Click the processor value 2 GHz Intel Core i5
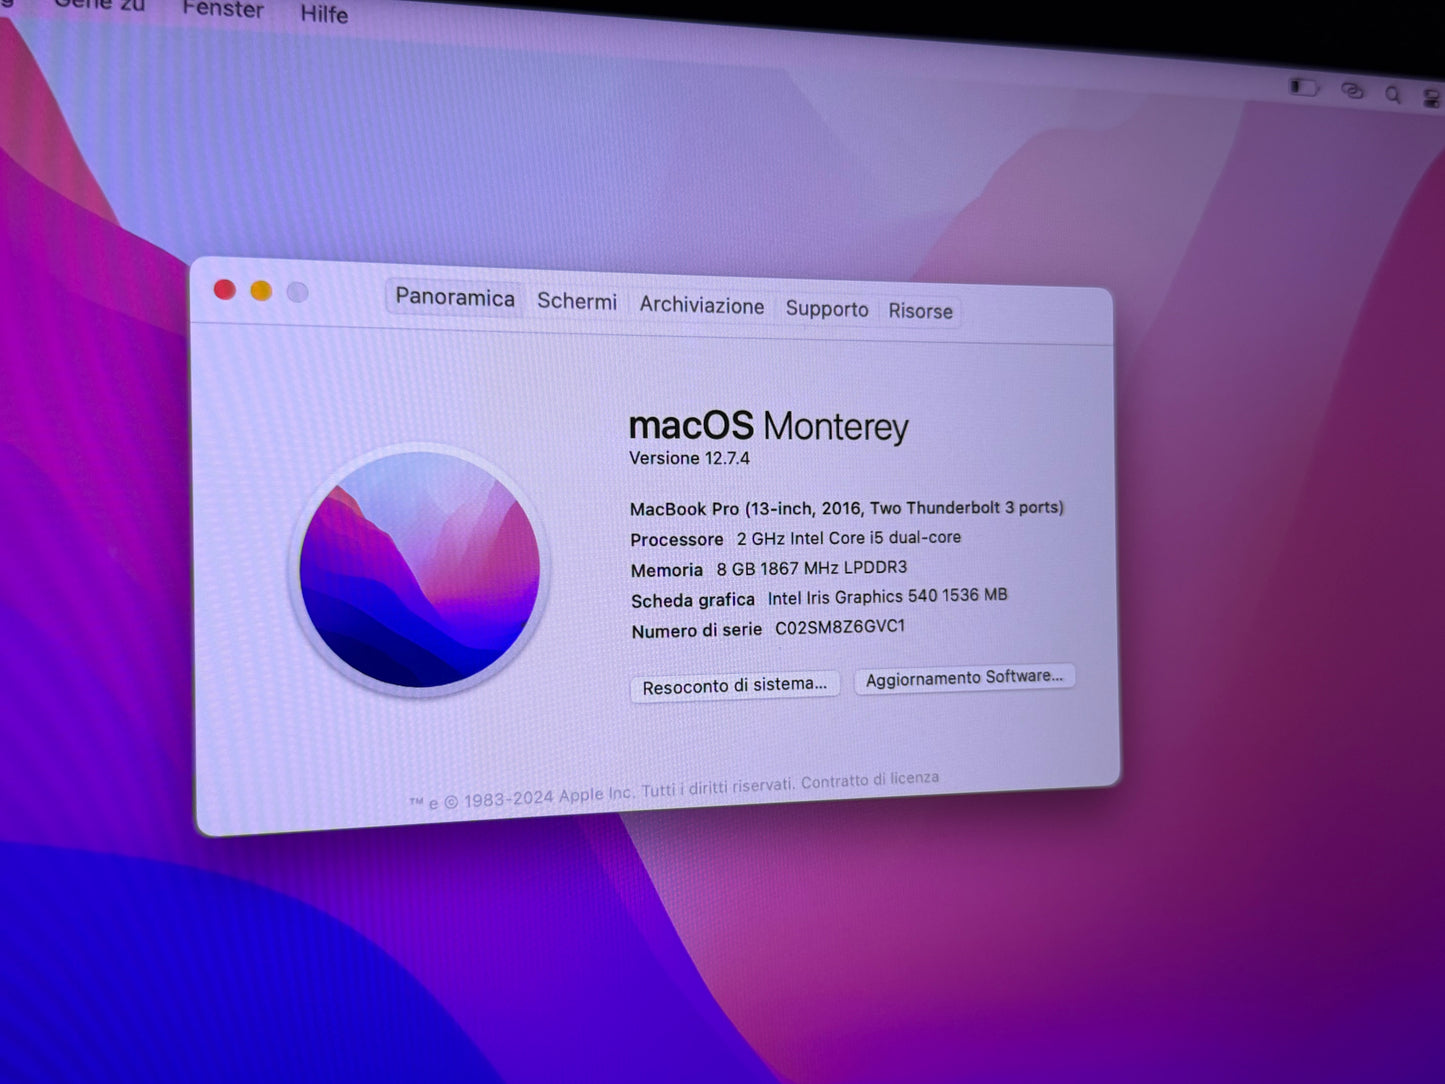This screenshot has height=1084, width=1445. pos(849,538)
